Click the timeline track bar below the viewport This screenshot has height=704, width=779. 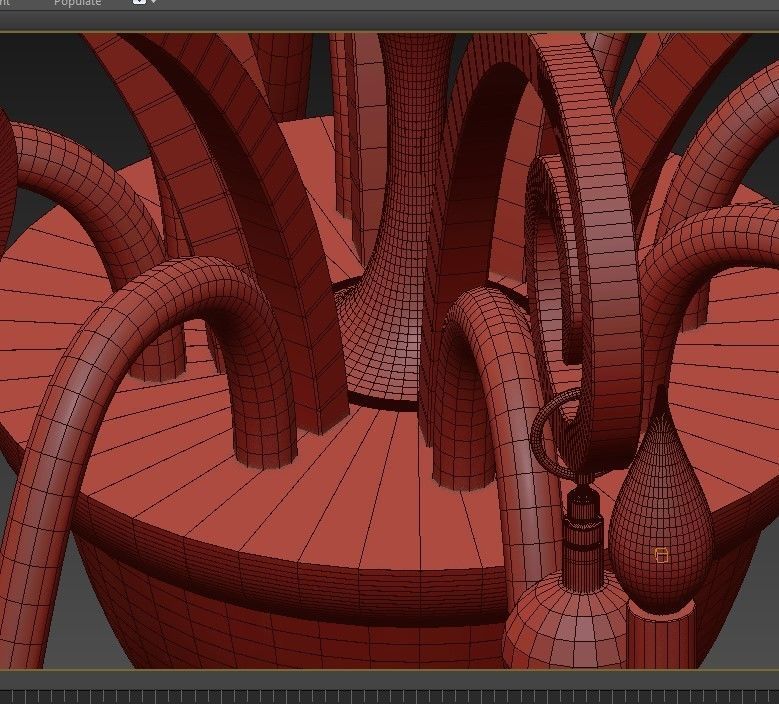pyautogui.click(x=390, y=696)
